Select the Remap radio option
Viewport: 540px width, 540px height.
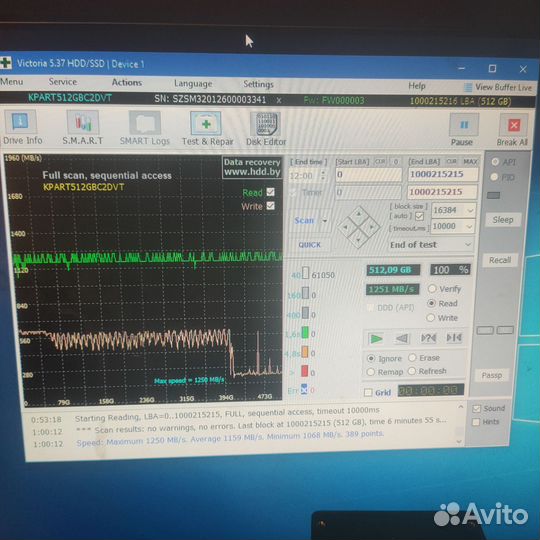371,372
